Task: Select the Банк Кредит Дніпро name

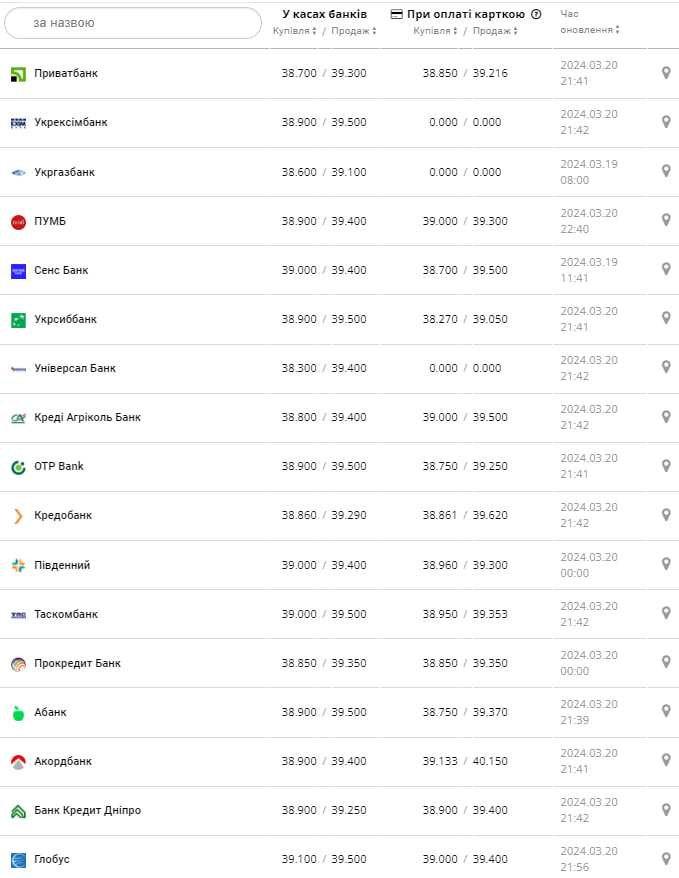Action: click(x=87, y=810)
